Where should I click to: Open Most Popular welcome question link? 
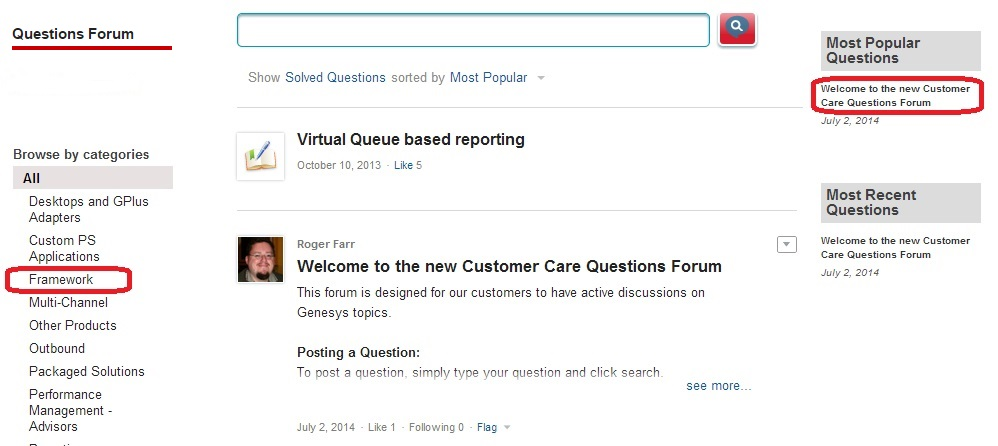pos(895,96)
